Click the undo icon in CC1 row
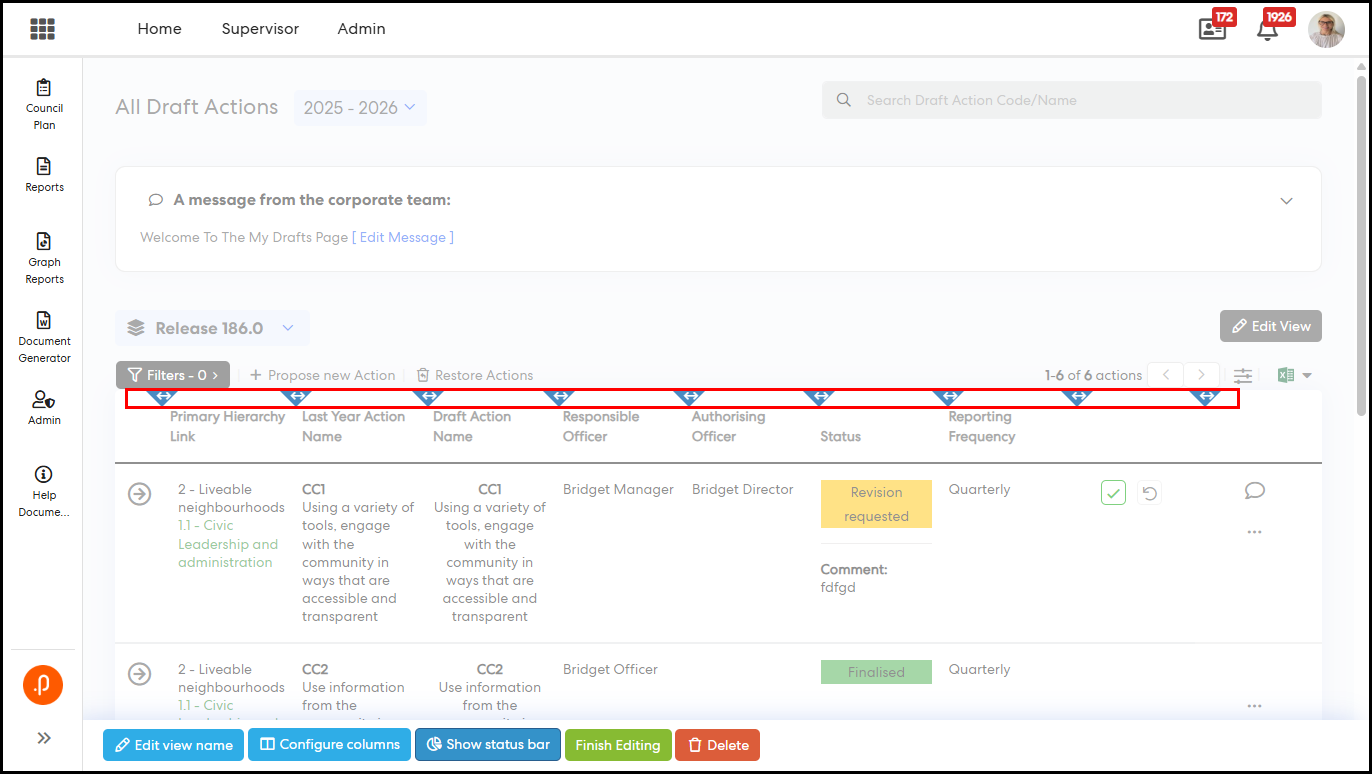Screen dimensions: 1372x774 [1149, 493]
